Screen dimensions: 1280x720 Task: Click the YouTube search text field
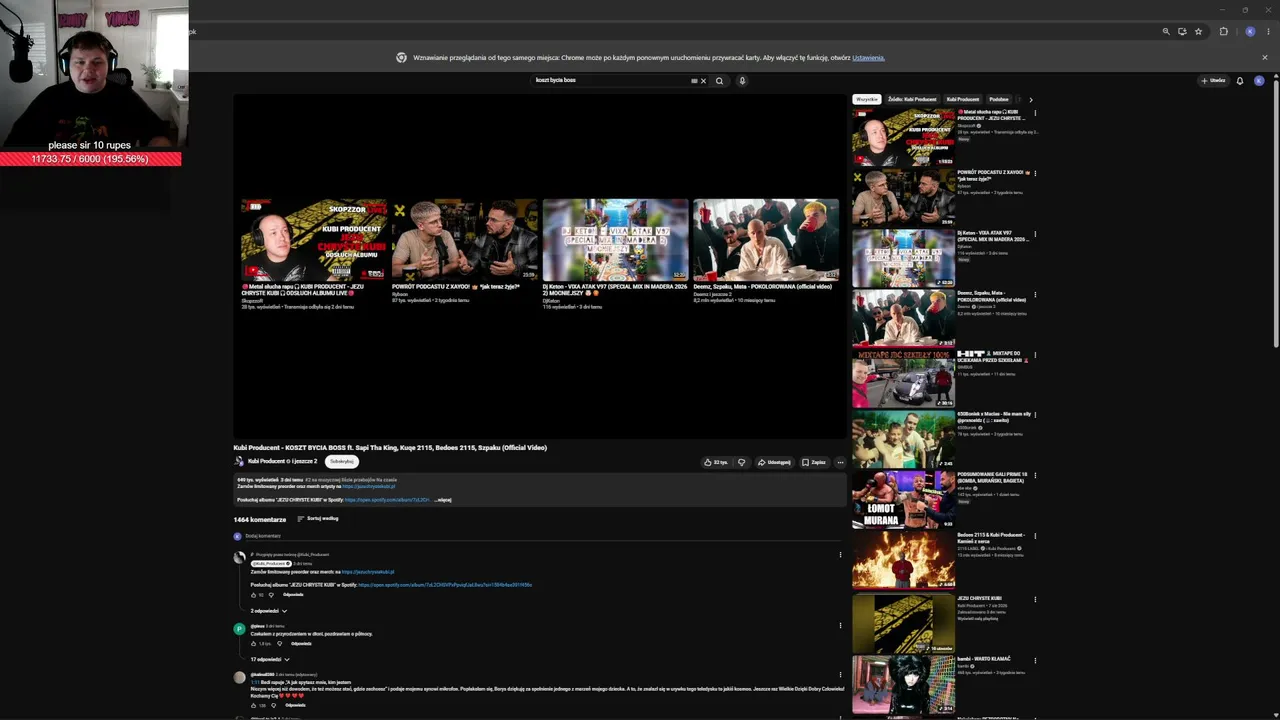point(611,81)
